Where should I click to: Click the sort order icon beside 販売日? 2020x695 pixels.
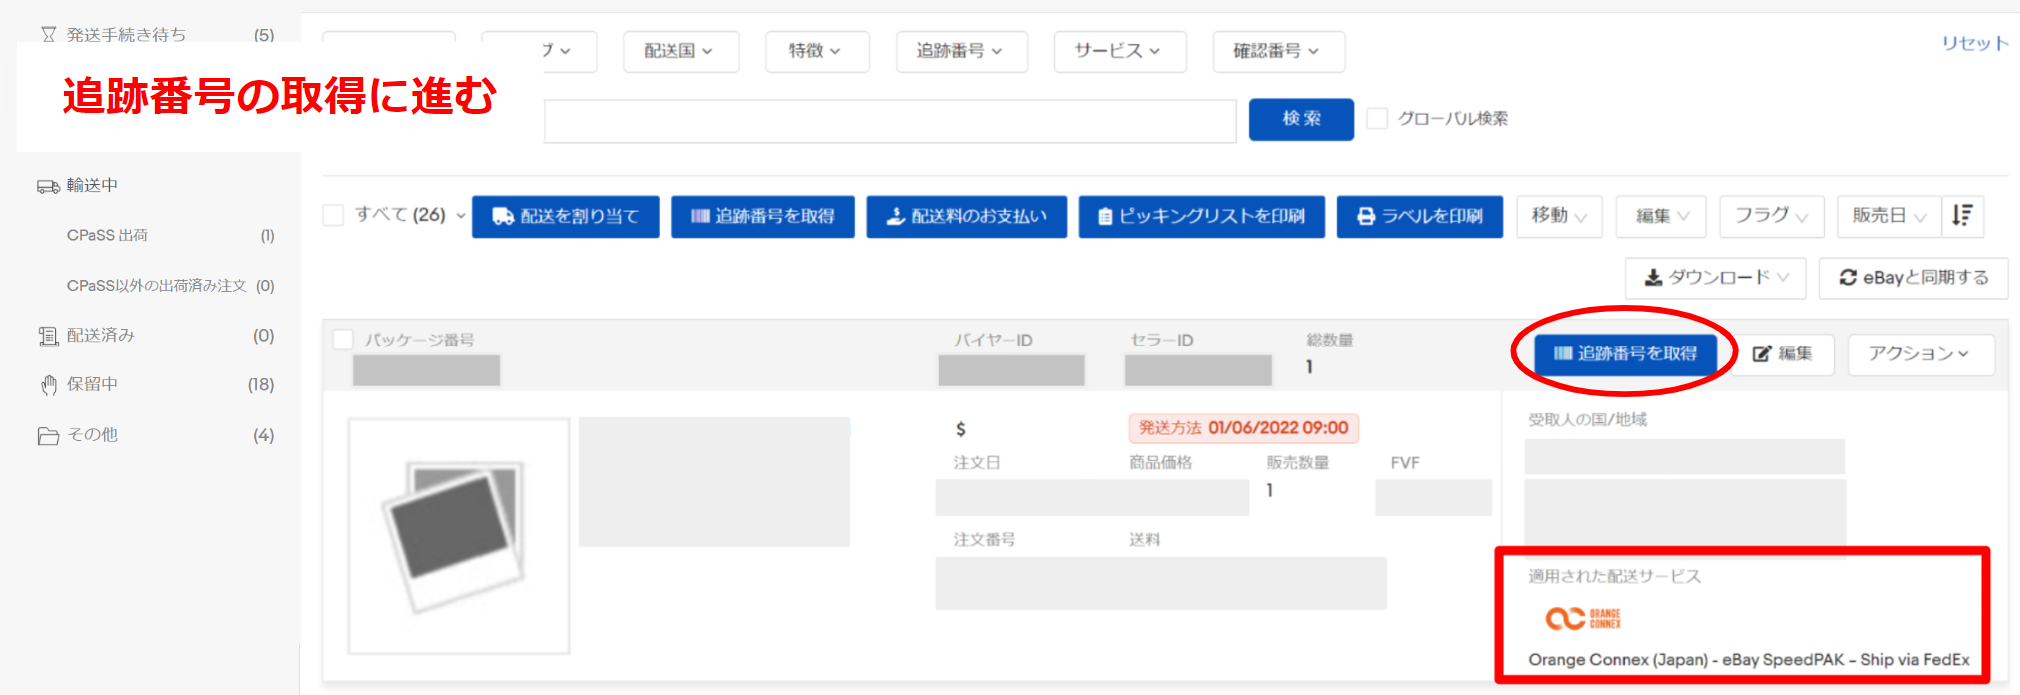click(1962, 216)
